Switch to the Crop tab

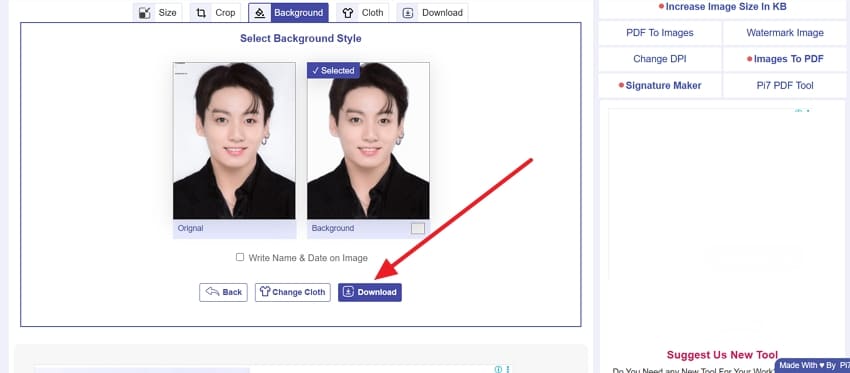pyautogui.click(x=215, y=12)
